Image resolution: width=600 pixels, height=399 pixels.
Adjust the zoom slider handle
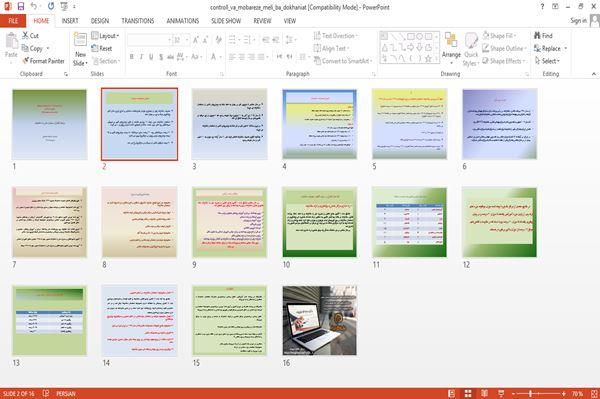click(x=530, y=393)
